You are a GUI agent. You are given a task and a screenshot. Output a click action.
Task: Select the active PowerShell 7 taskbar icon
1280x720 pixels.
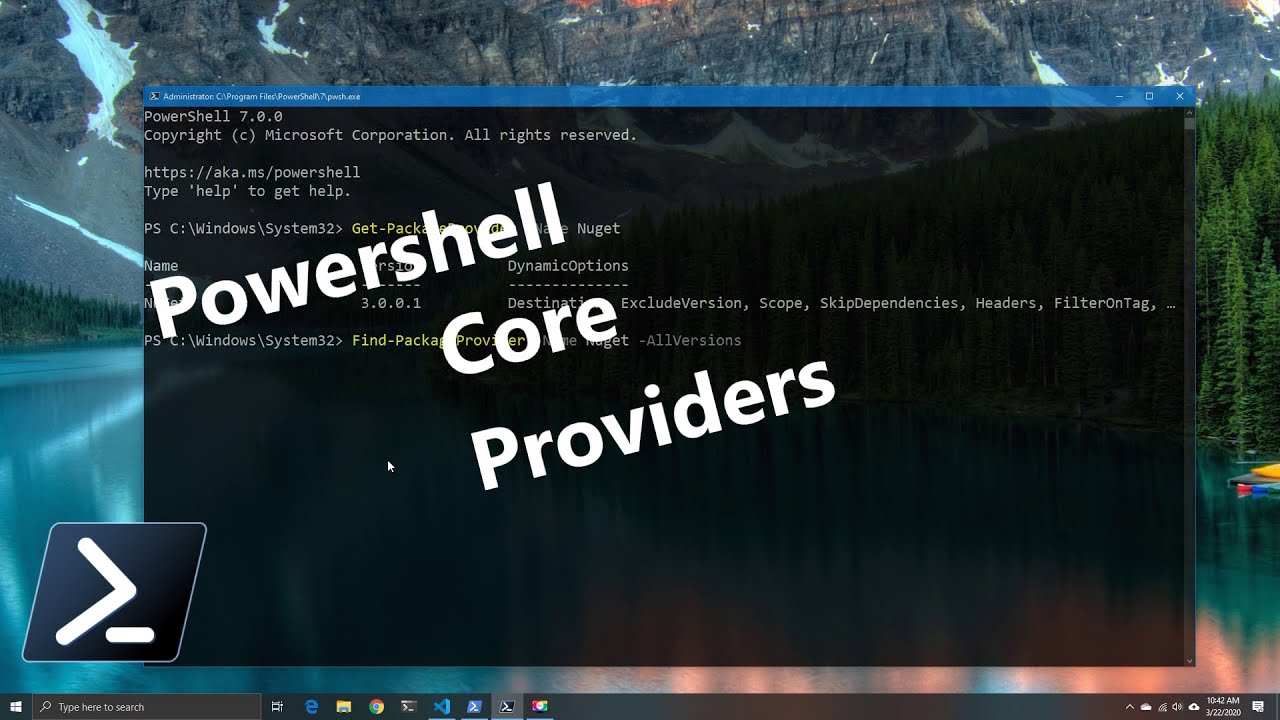[x=507, y=707]
